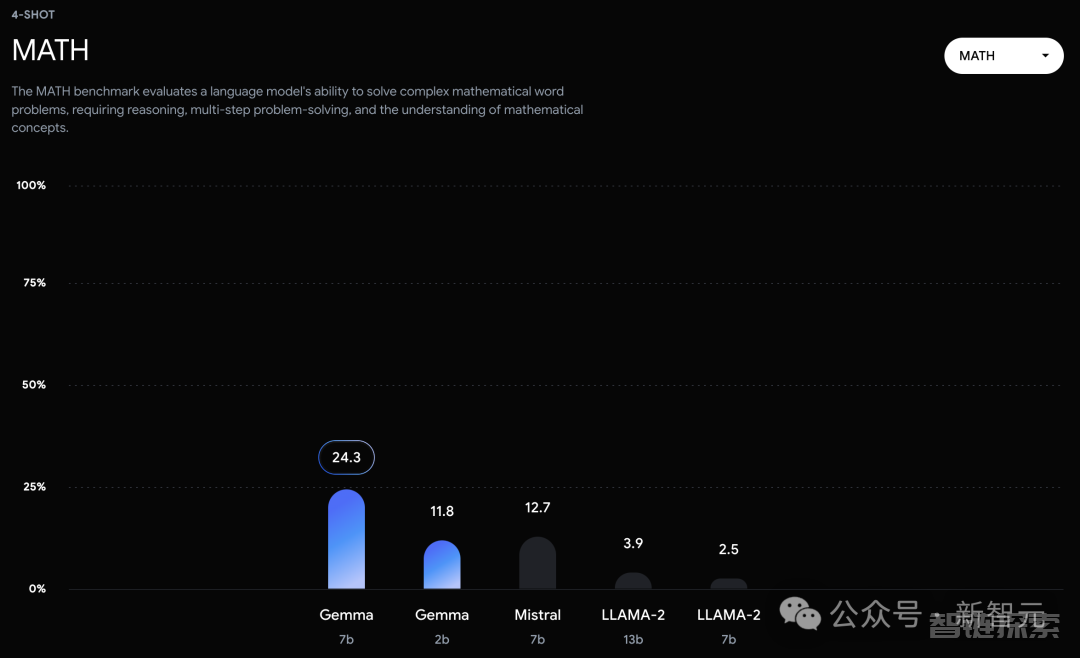Click the dropdown arrow in MATH selector
The height and width of the screenshot is (658, 1080).
tap(1045, 56)
